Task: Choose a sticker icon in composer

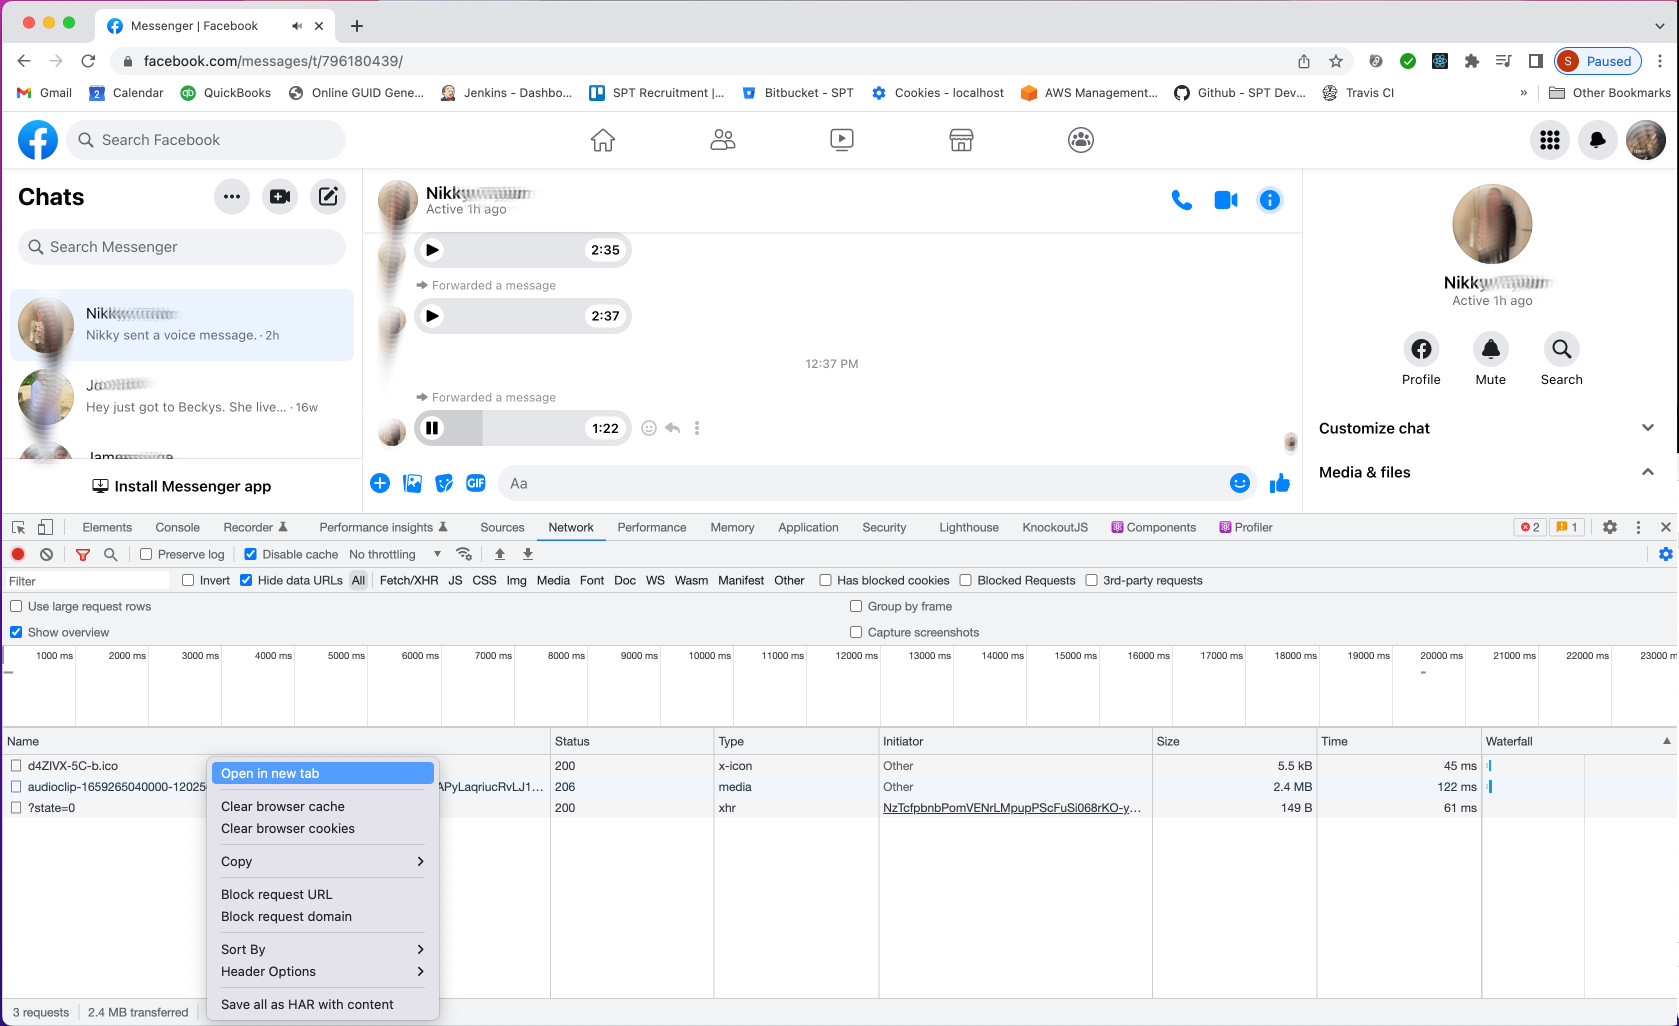Action: 444,483
